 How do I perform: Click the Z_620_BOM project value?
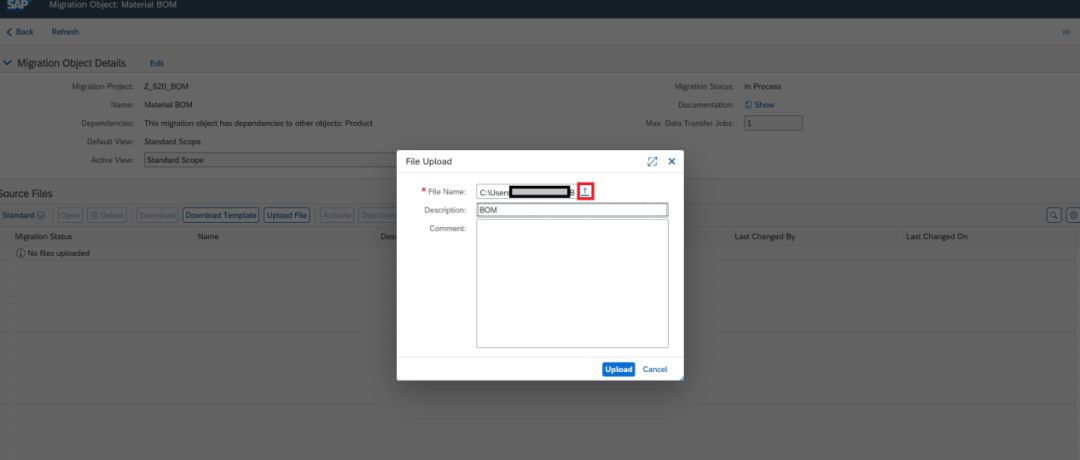(x=166, y=87)
